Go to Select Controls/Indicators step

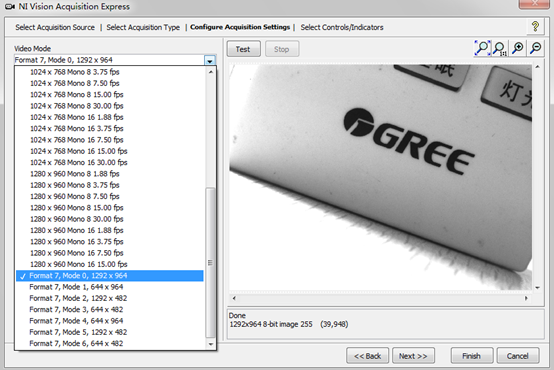342,27
